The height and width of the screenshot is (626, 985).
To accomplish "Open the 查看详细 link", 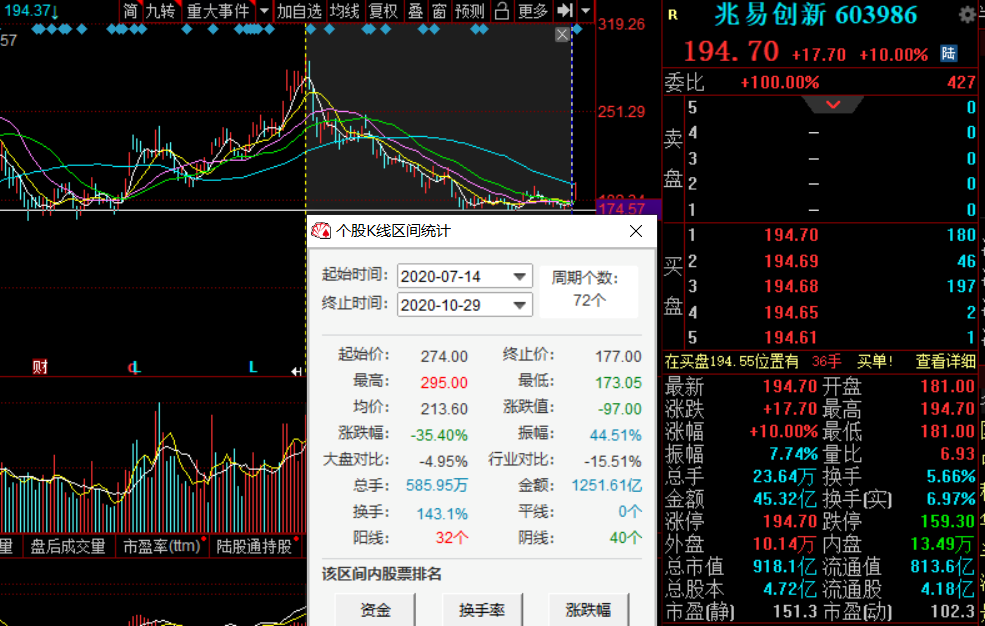I will pyautogui.click(x=945, y=361).
